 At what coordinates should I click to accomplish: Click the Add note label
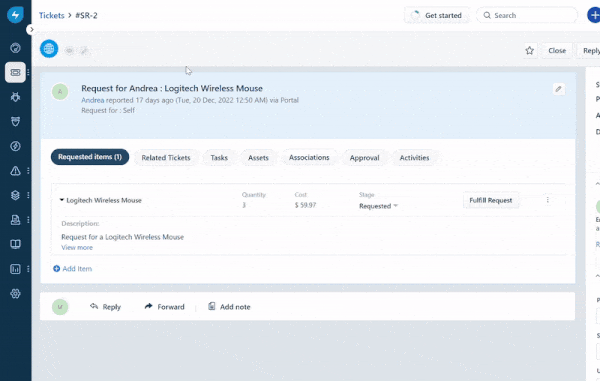click(235, 307)
